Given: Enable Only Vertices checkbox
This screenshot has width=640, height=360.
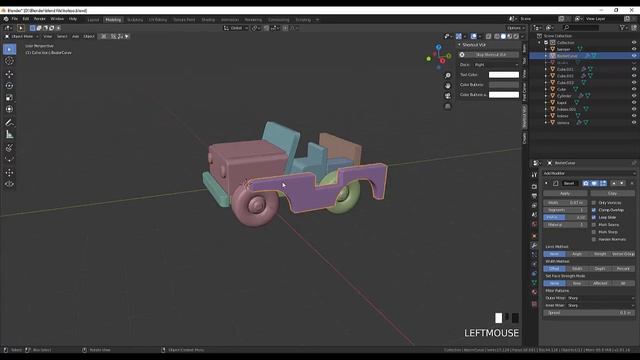Looking at the screenshot, I should [x=594, y=202].
